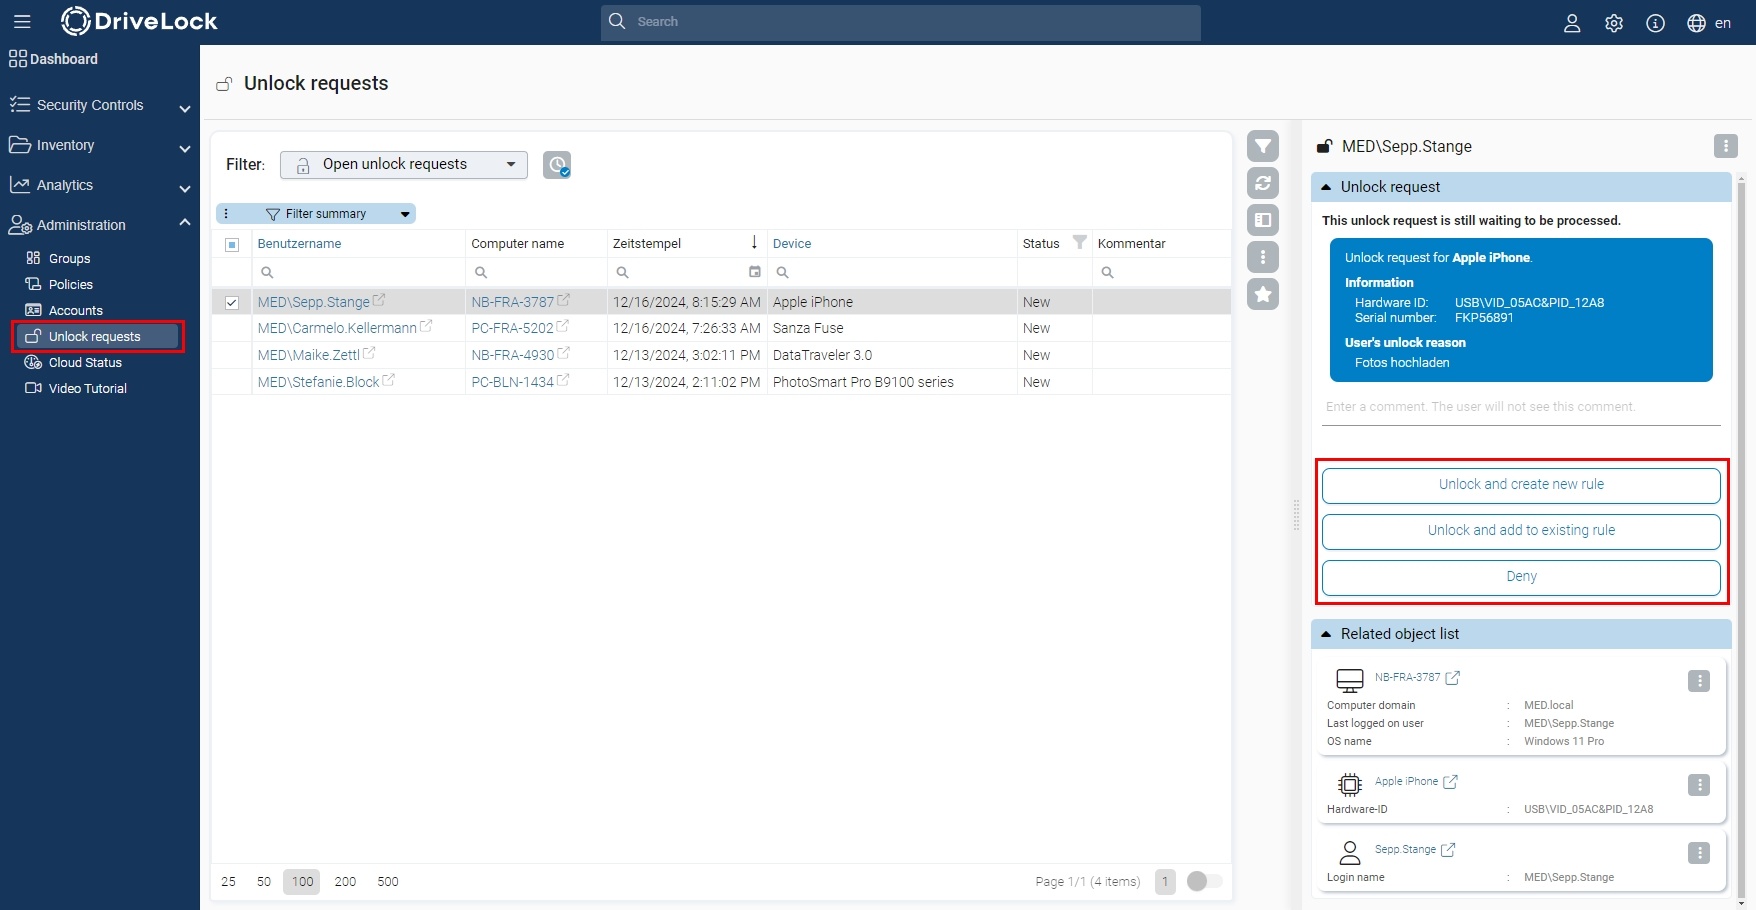1756x910 pixels.
Task: Change language via globe icon
Action: pos(1697,23)
